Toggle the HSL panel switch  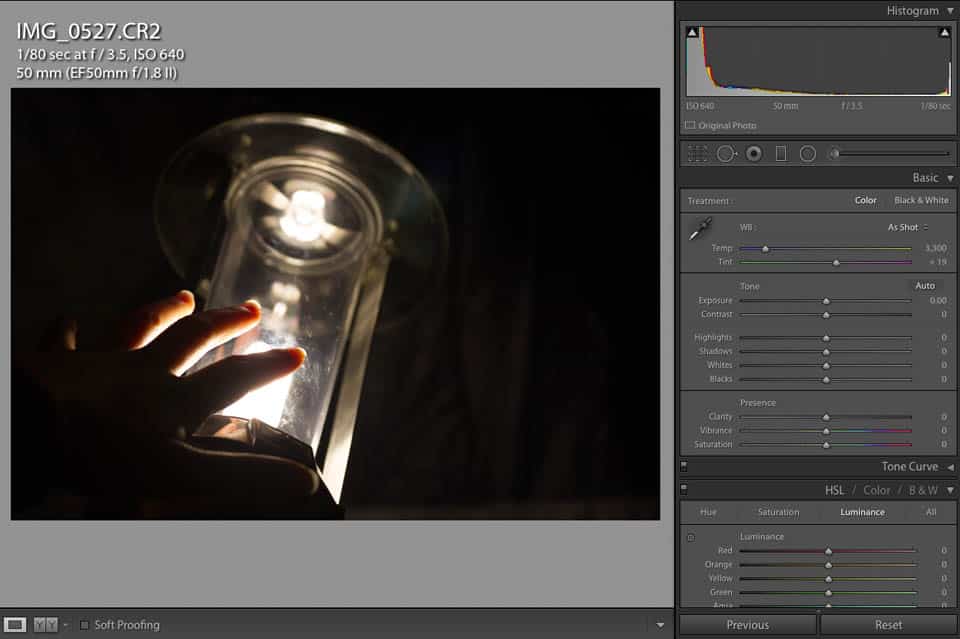pyautogui.click(x=684, y=489)
